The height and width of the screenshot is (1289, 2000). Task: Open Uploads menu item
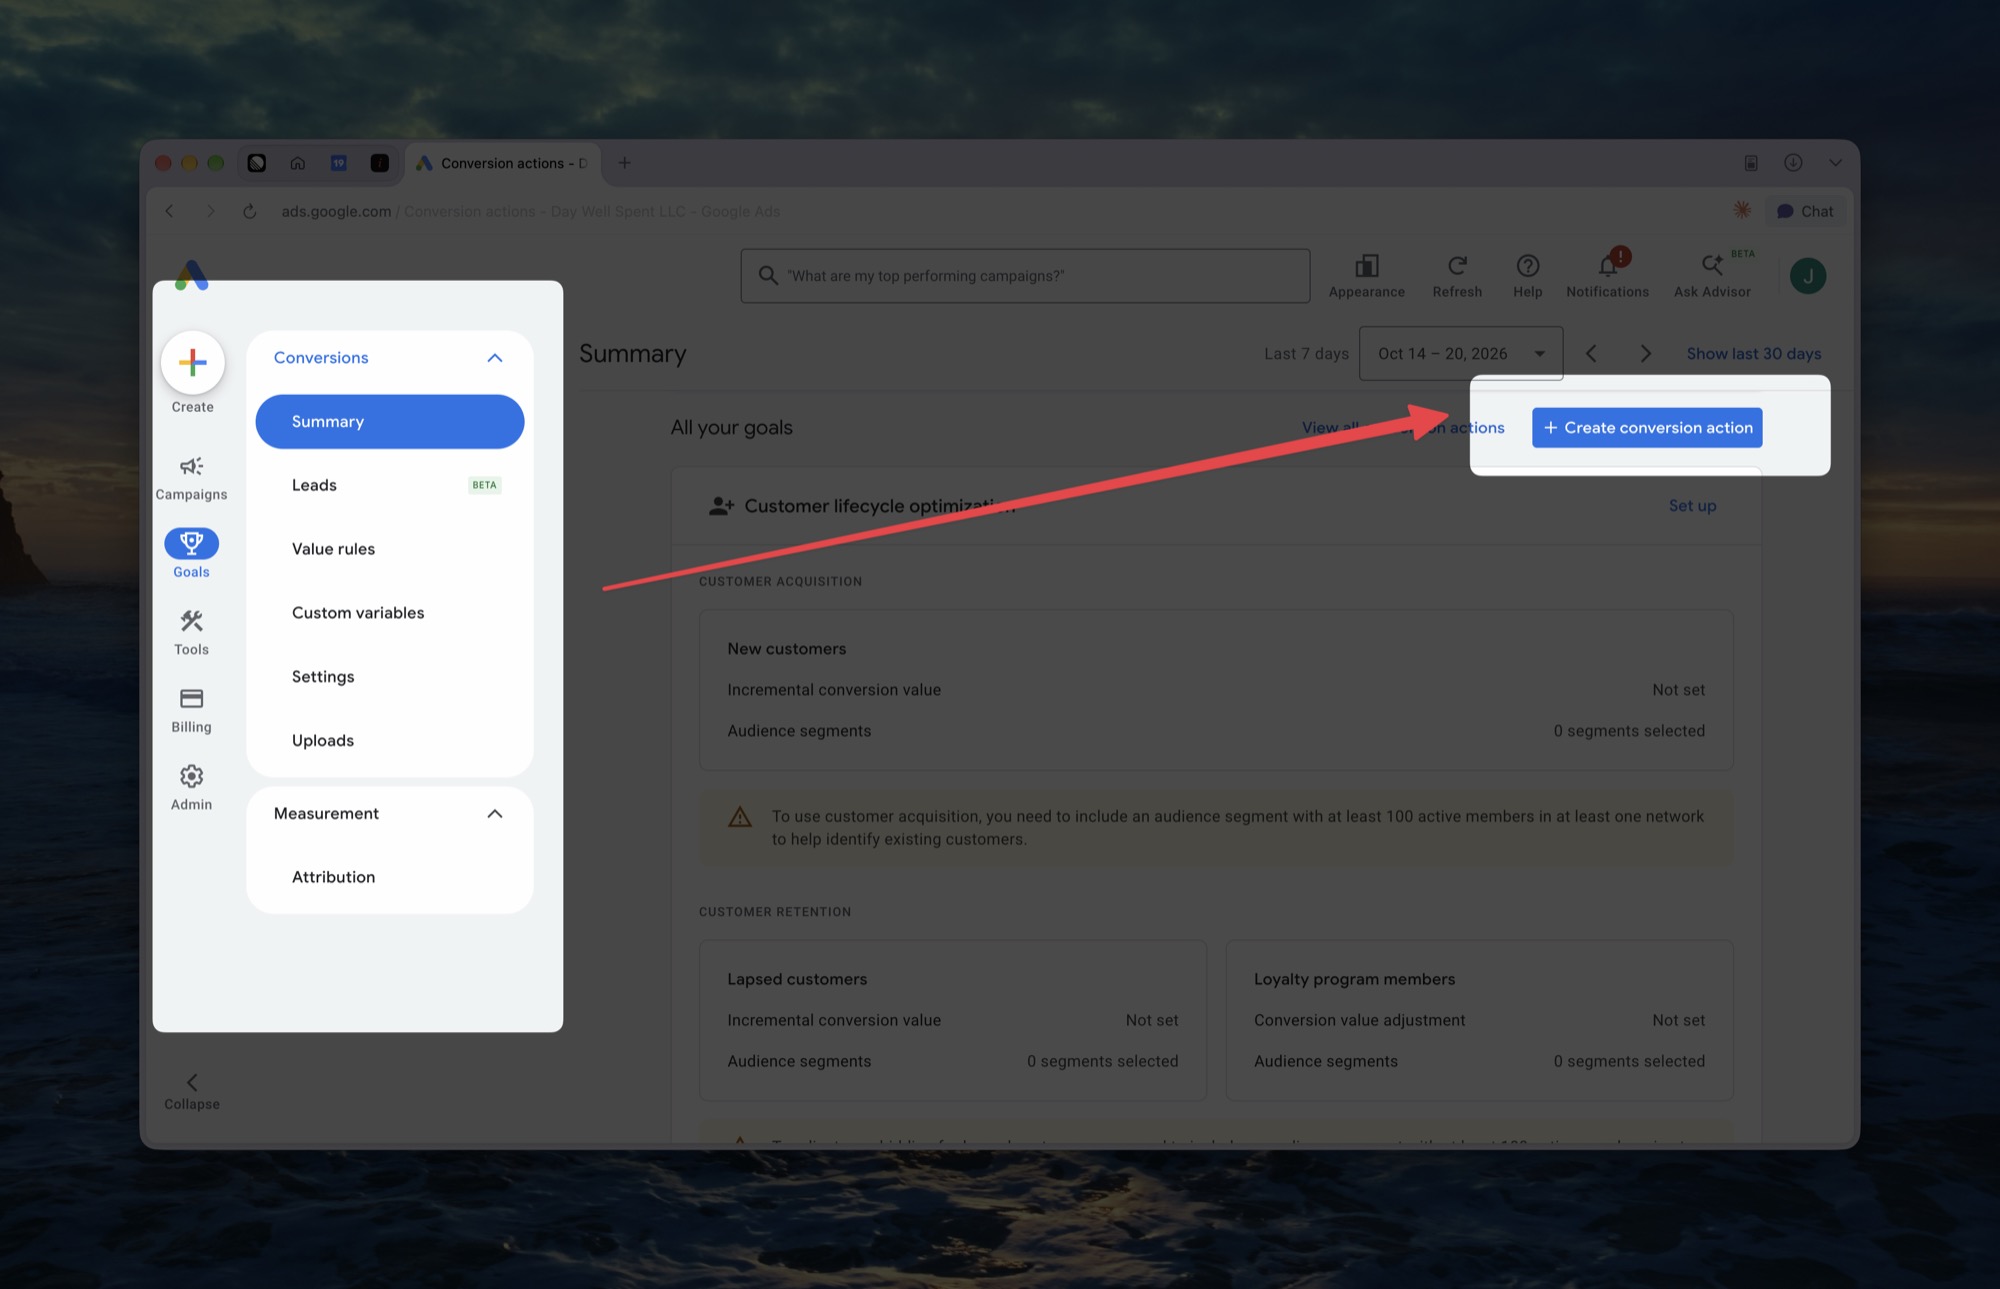tap(390, 741)
